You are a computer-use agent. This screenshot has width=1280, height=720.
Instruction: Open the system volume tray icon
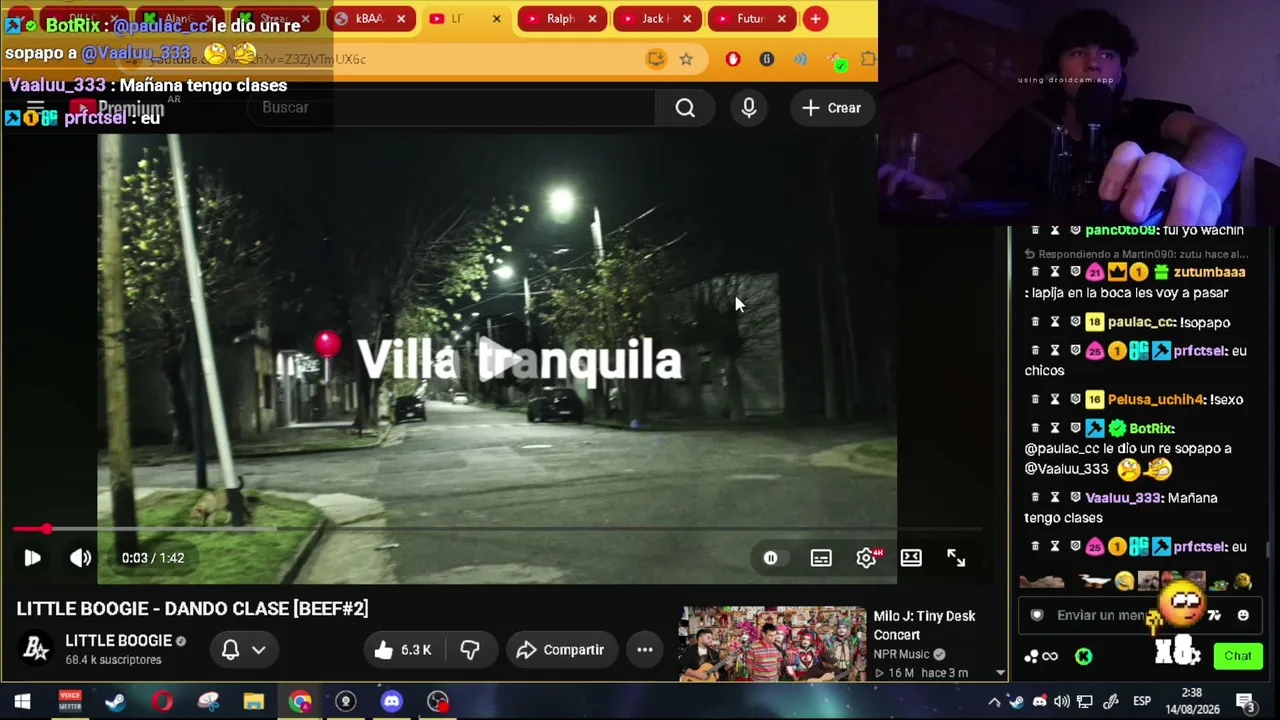pyautogui.click(x=1062, y=701)
